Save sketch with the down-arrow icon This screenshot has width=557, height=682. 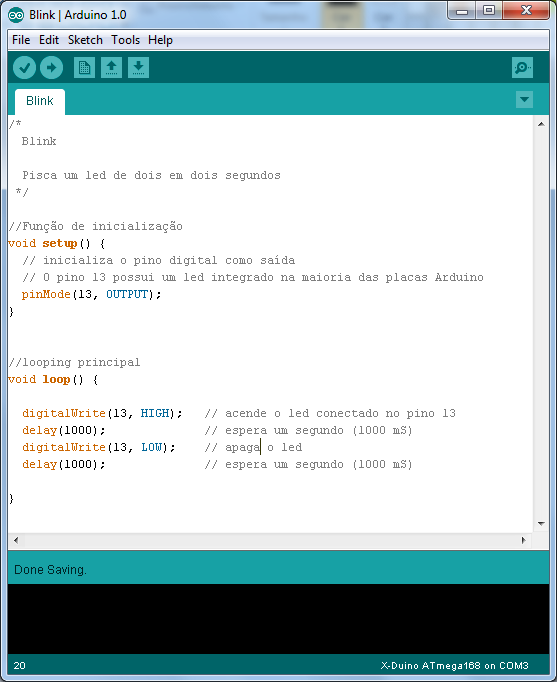click(x=138, y=68)
